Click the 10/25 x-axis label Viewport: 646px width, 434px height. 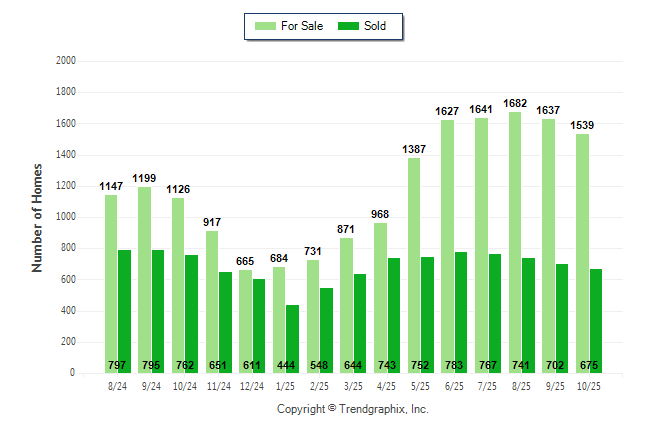click(x=589, y=384)
